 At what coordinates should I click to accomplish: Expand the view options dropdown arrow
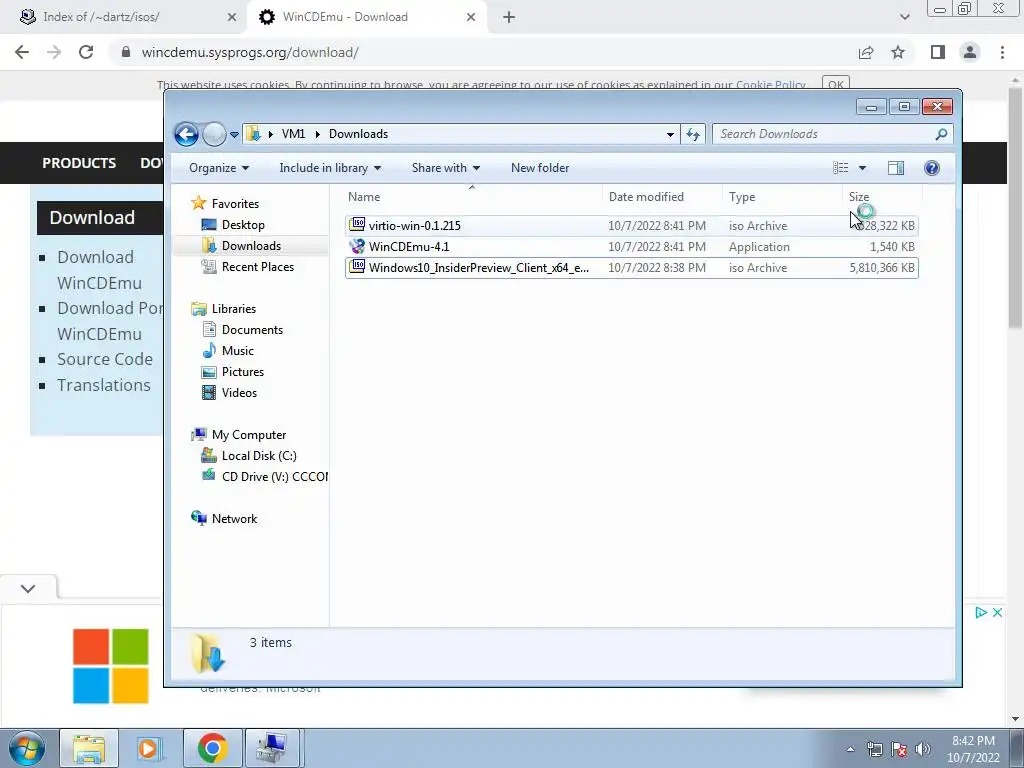(x=862, y=168)
